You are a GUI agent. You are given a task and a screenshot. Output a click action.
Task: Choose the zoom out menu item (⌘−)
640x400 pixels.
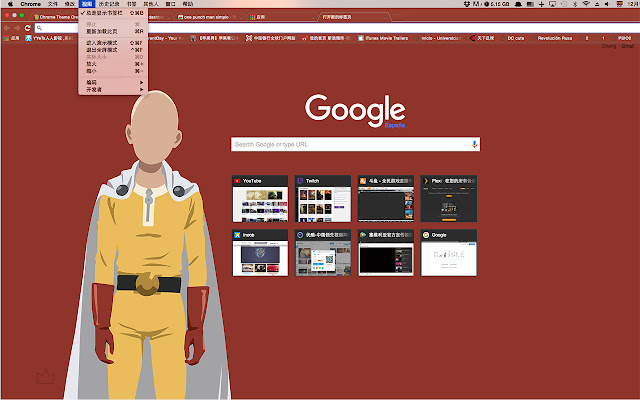click(113, 71)
